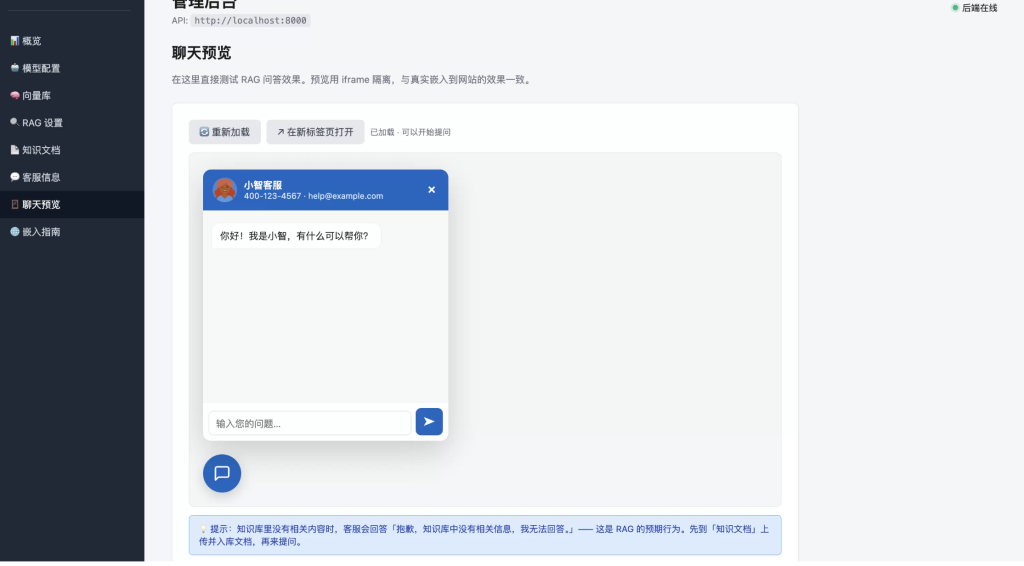Click the light bulb tip icon
Viewport: 1024px width, 566px height.
tap(203, 529)
